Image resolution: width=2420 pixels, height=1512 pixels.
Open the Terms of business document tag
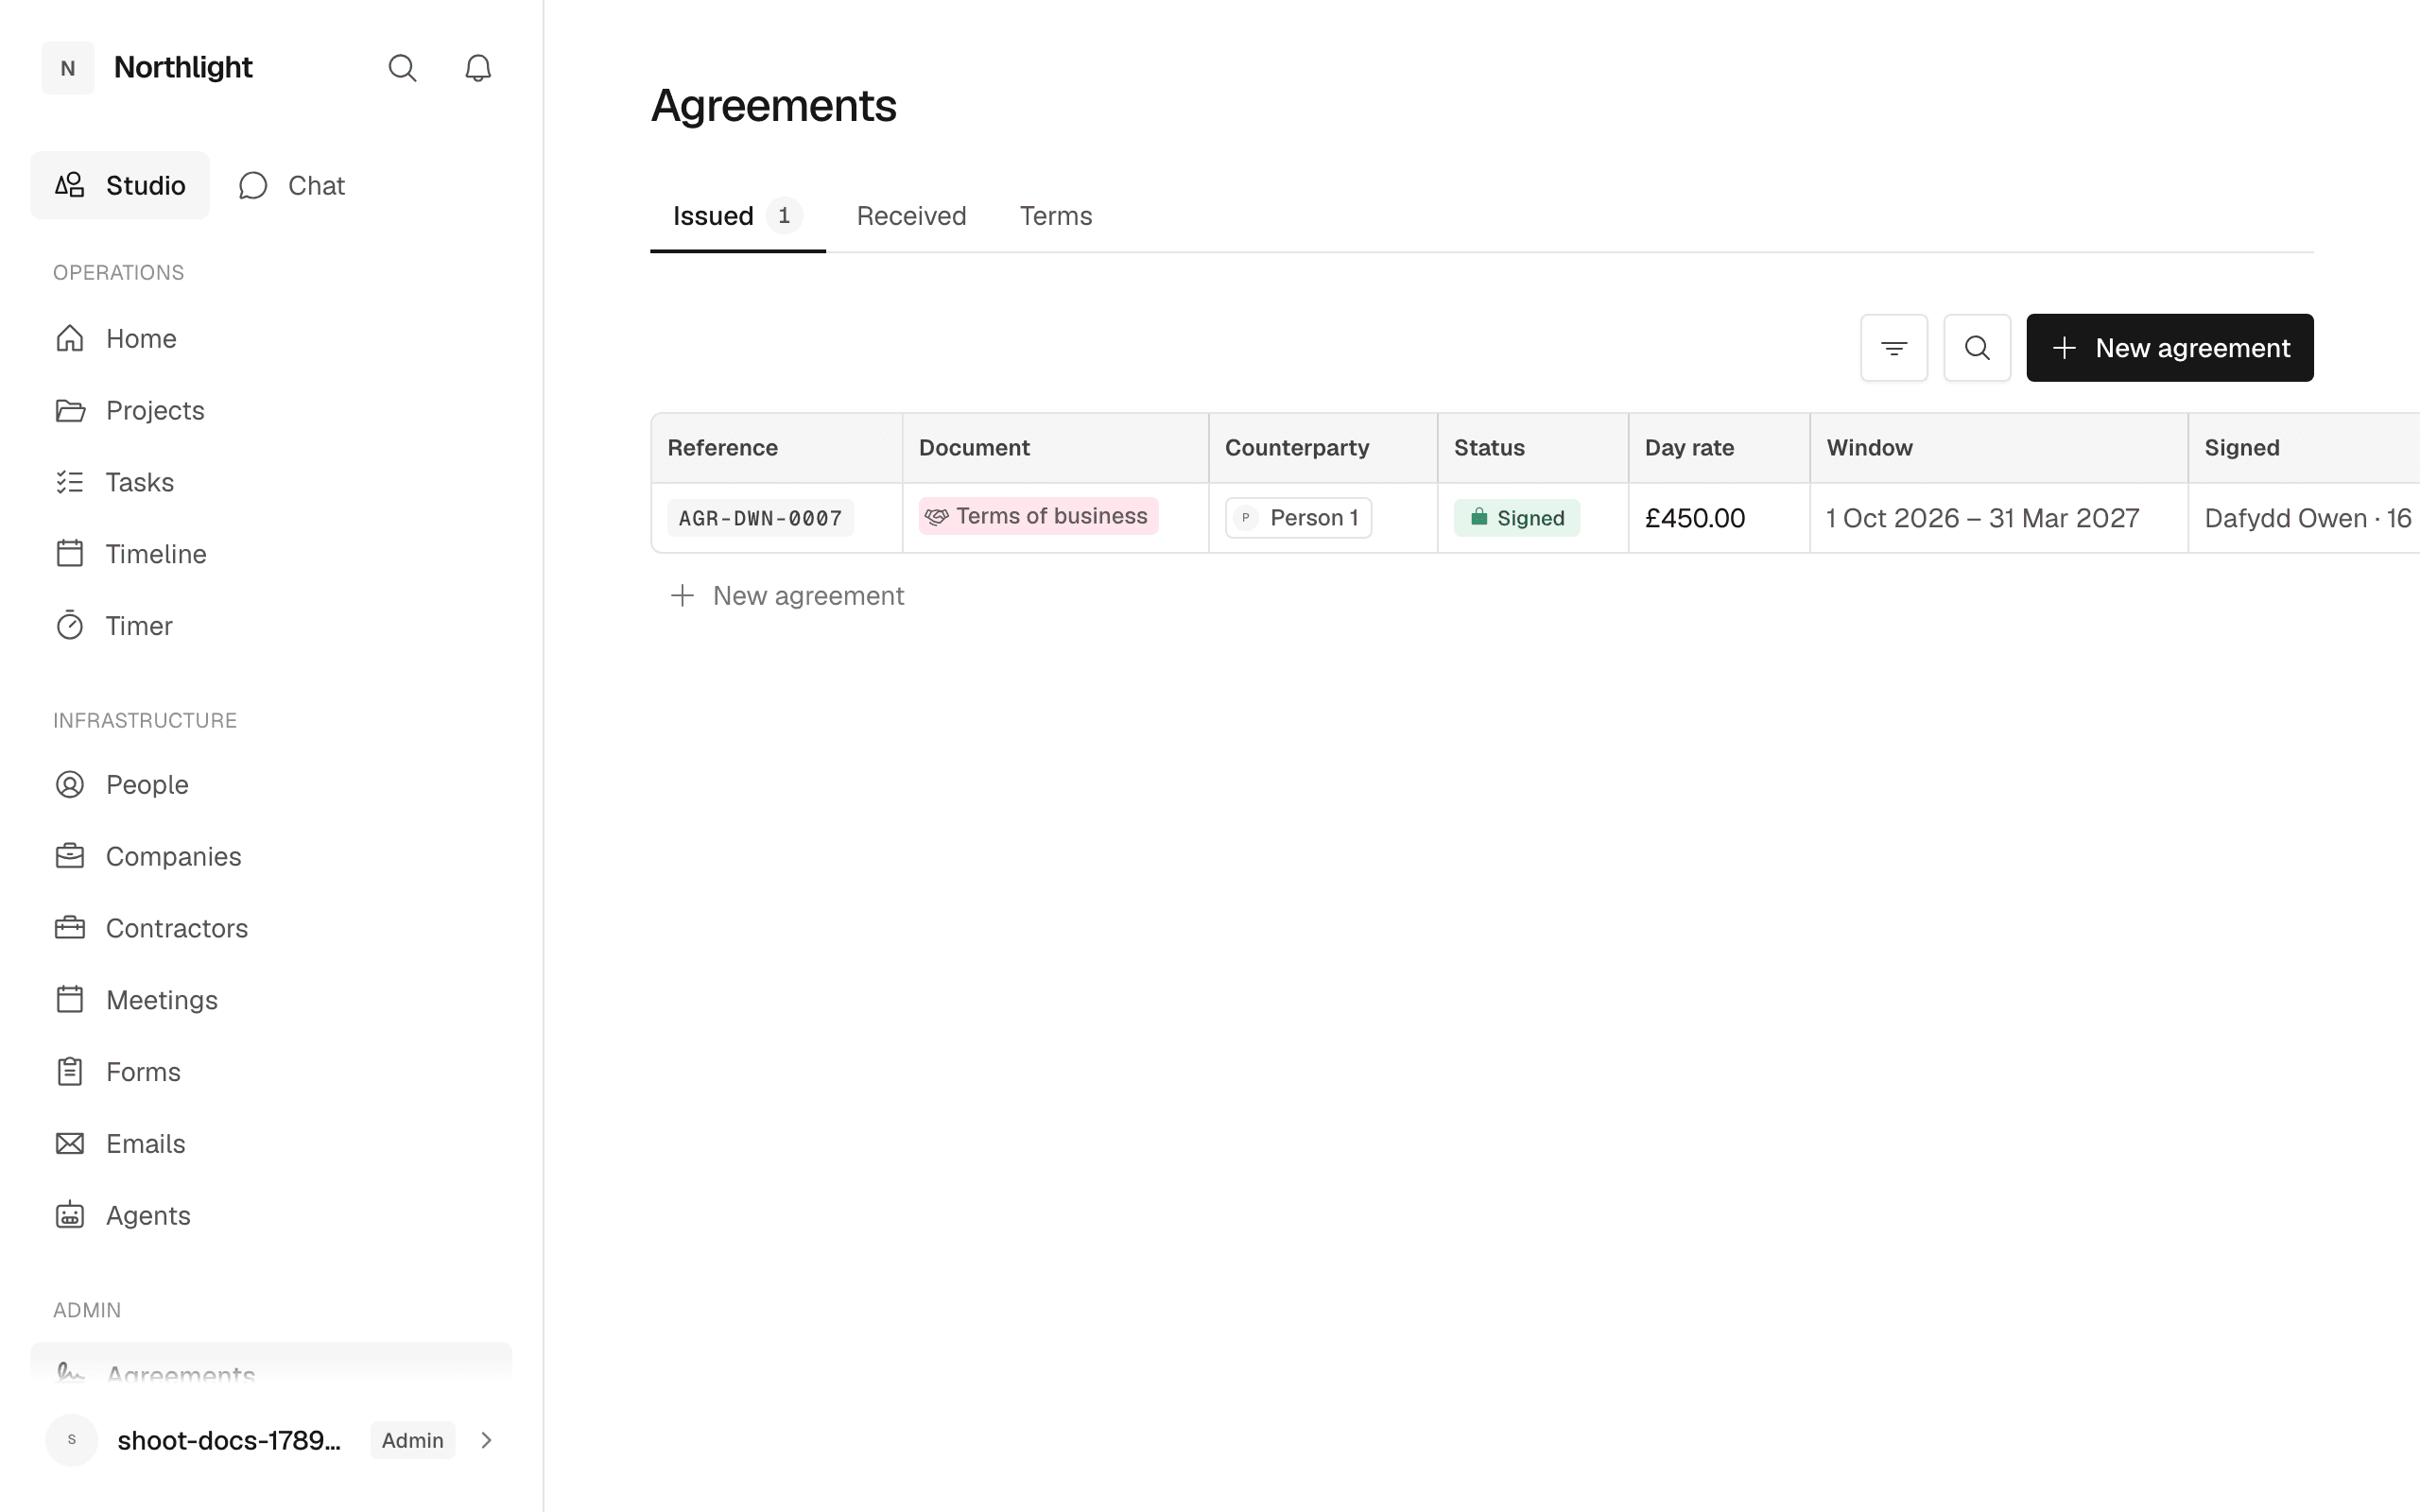(x=1038, y=516)
